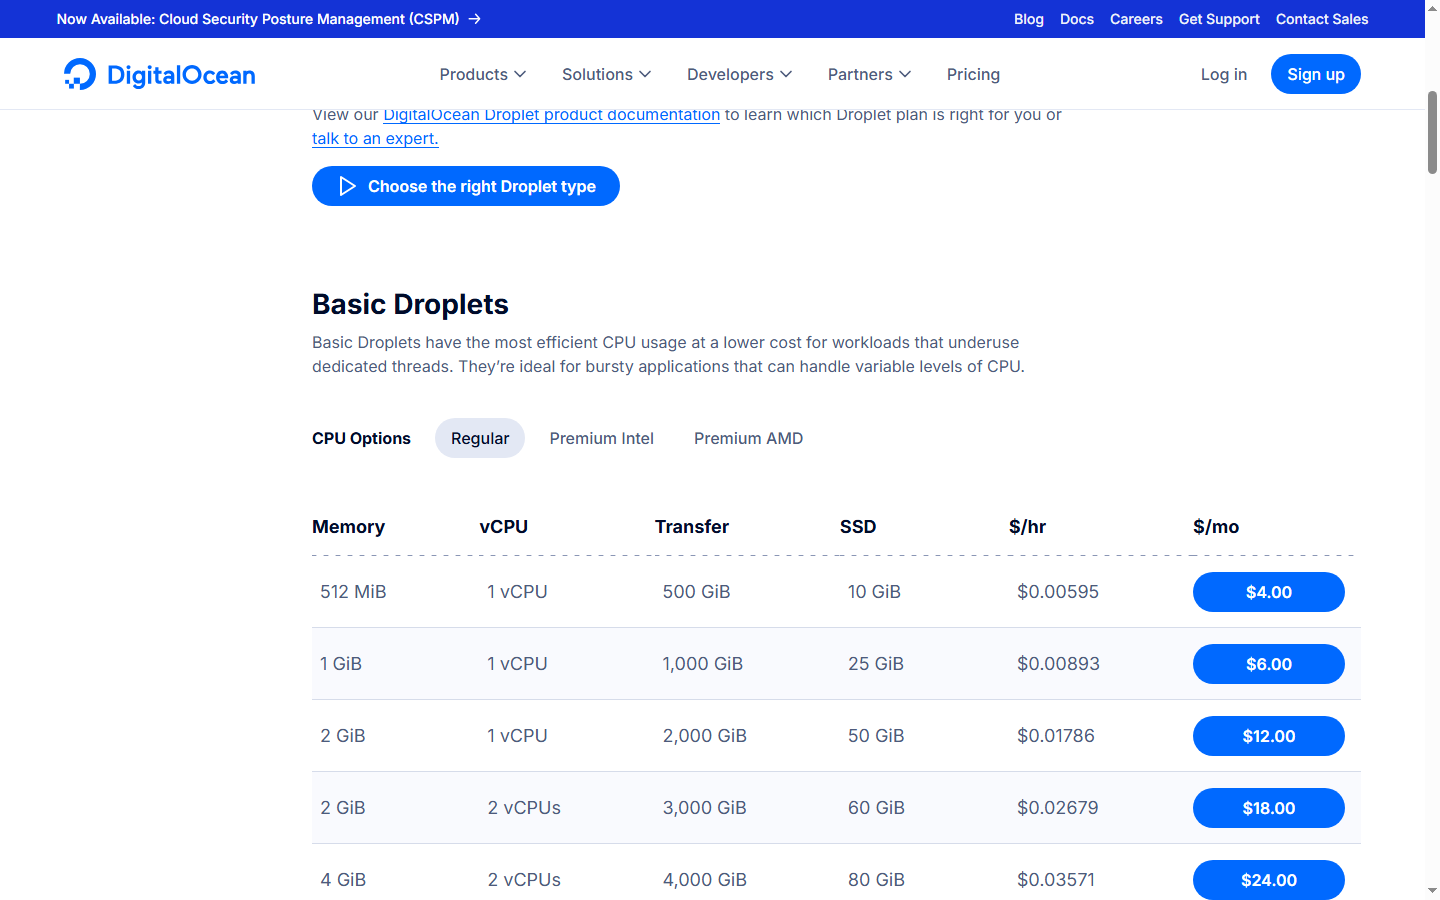Expand the Partners menu chevron
The width and height of the screenshot is (1440, 900).
905,74
